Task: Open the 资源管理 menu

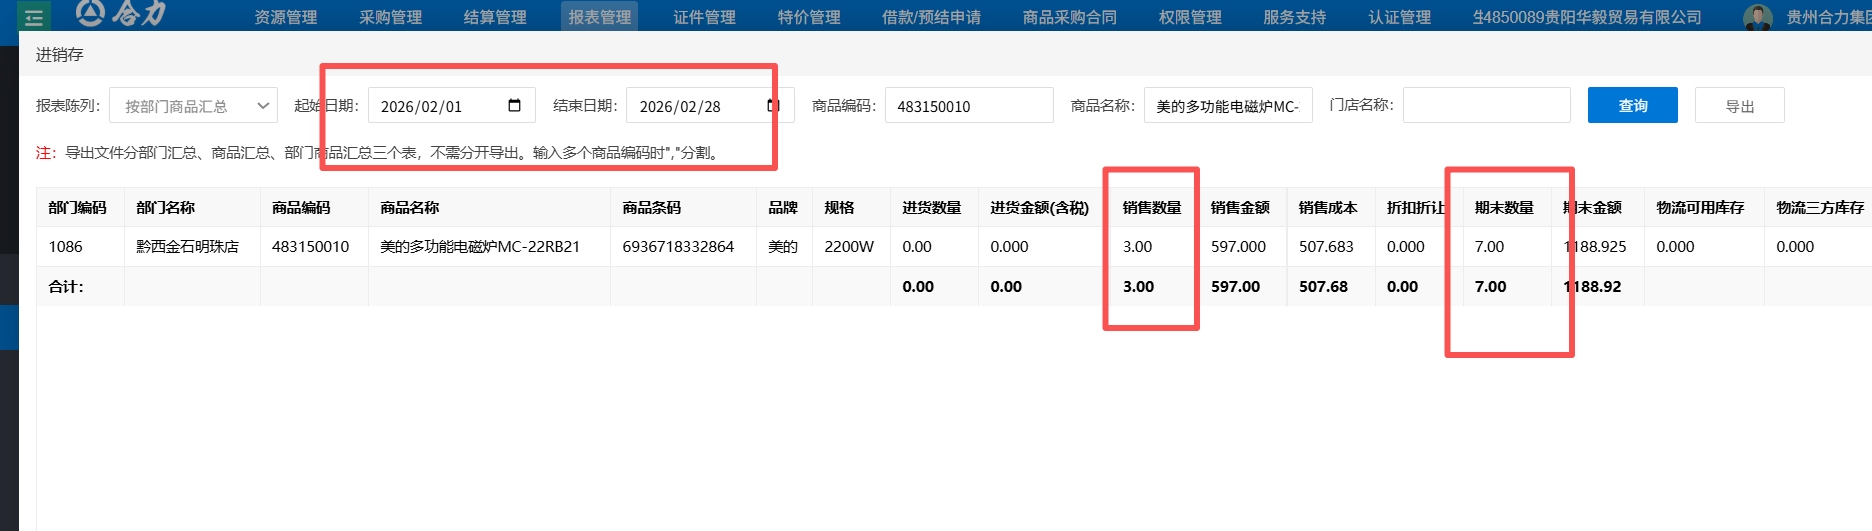Action: pos(285,17)
